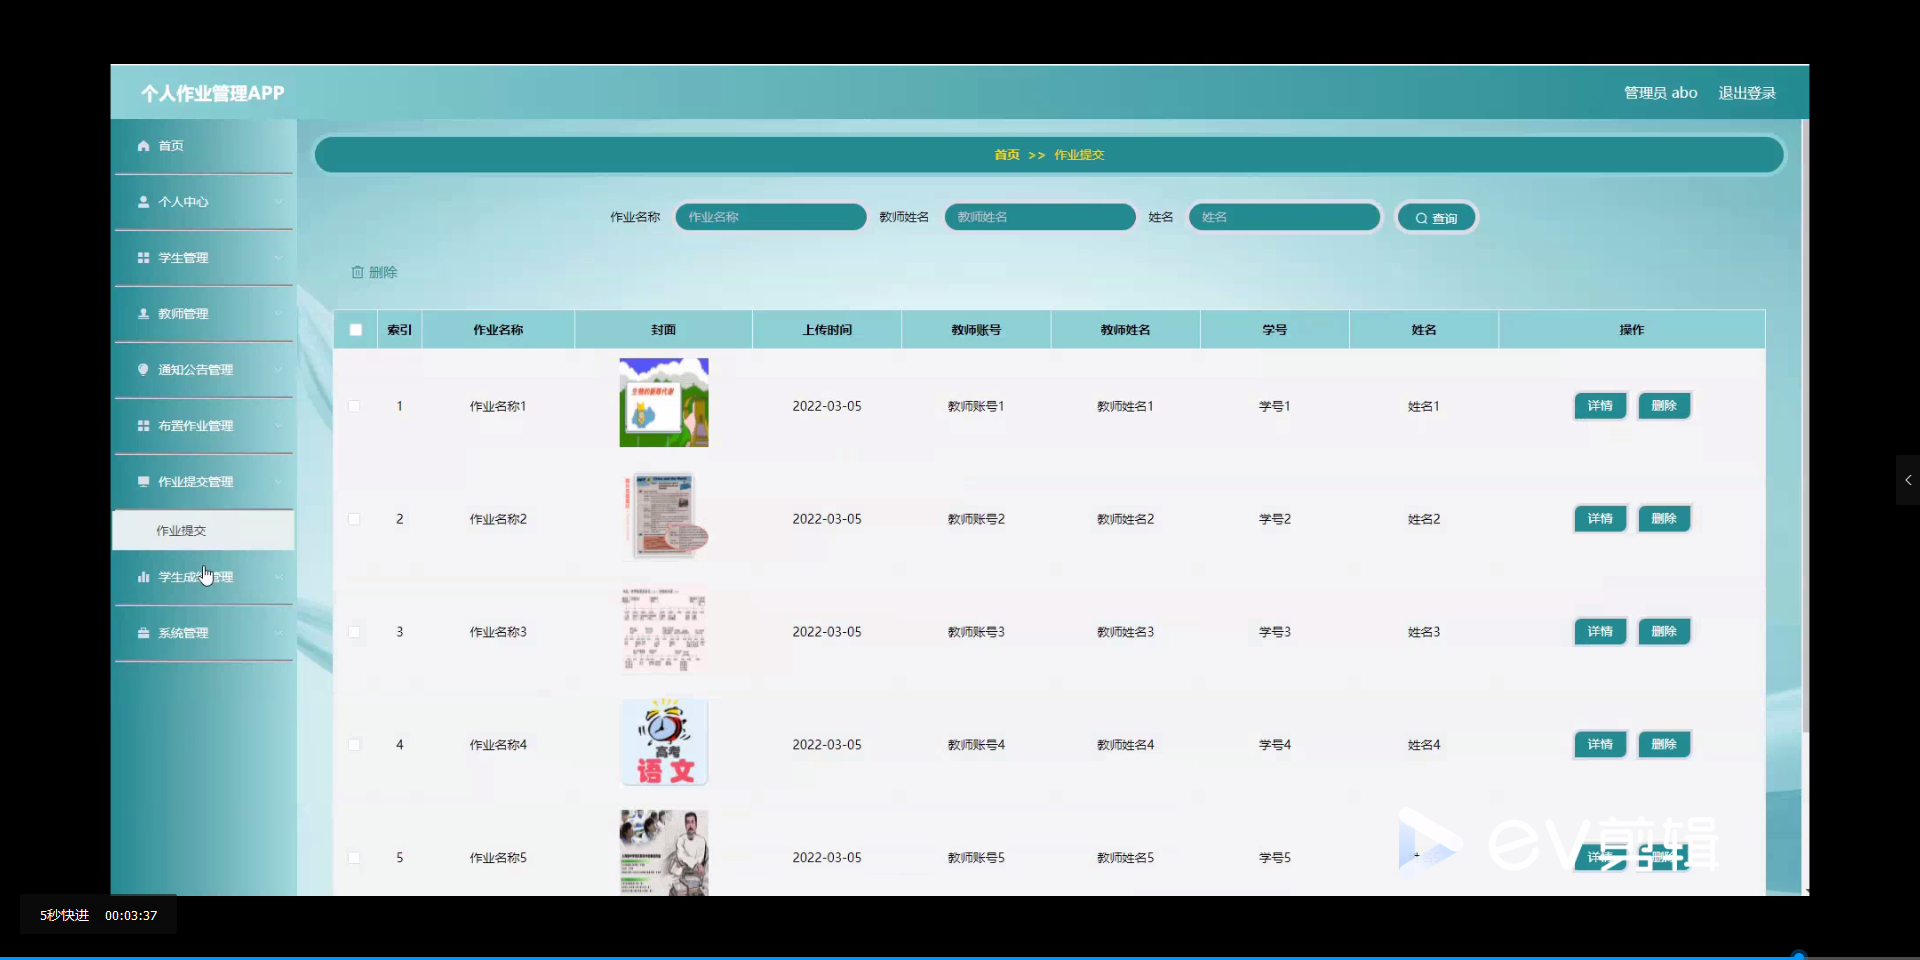
Task: Open cover thumbnail for 作业名称5
Action: (664, 853)
